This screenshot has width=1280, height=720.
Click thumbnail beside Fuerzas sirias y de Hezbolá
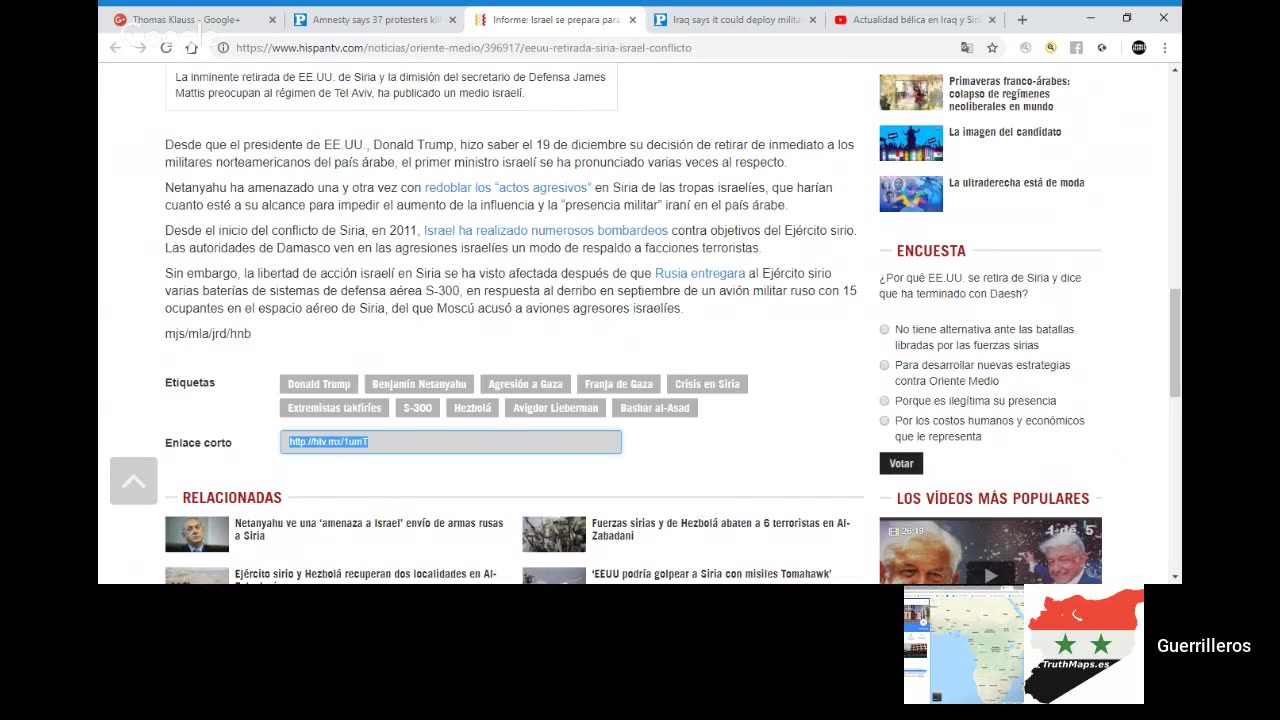tap(554, 534)
